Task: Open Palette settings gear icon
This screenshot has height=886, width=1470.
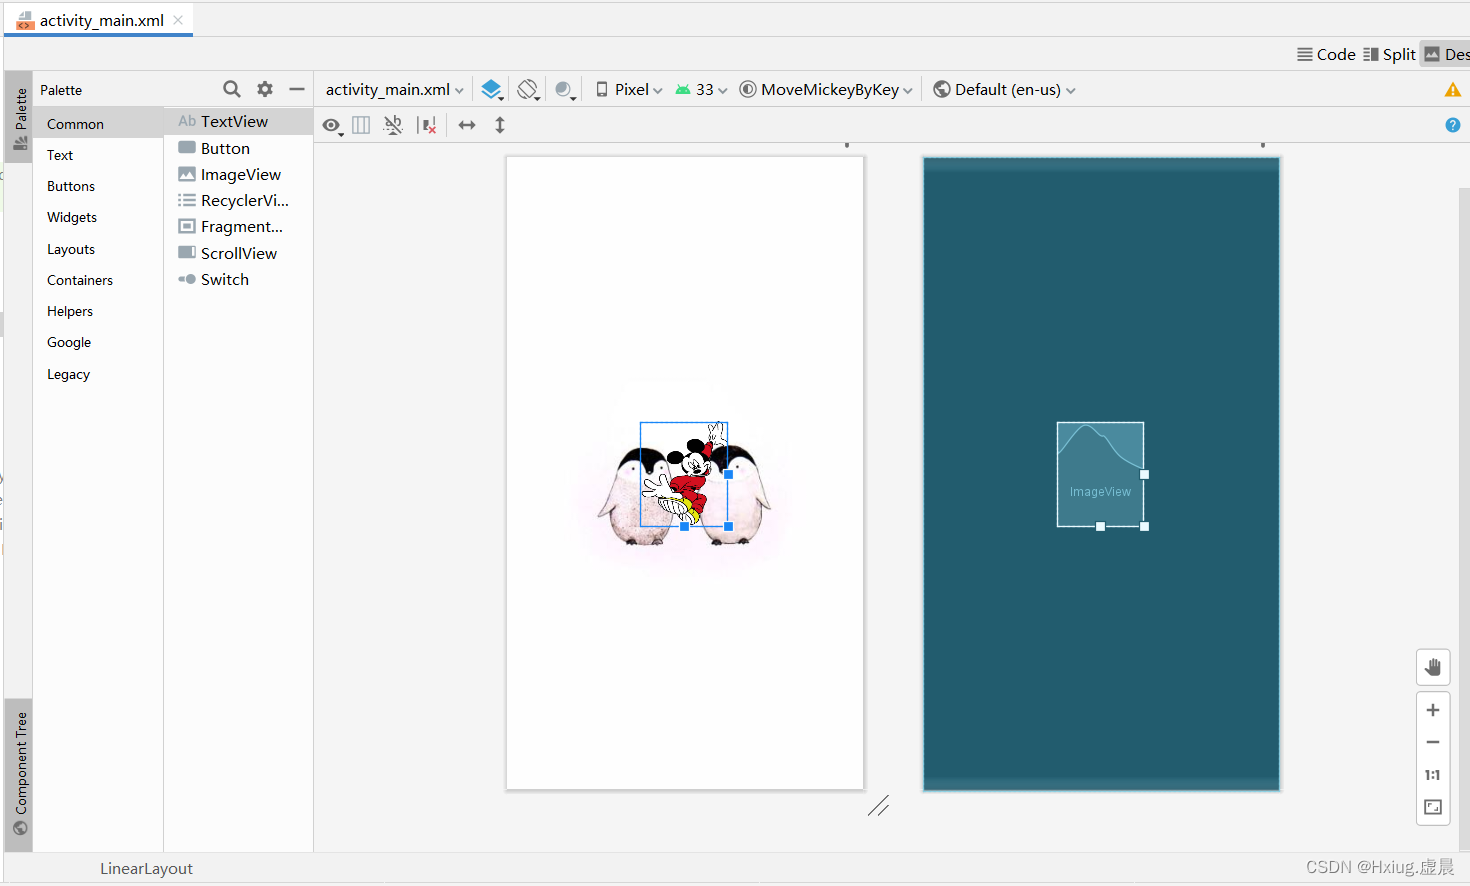Action: click(x=265, y=89)
